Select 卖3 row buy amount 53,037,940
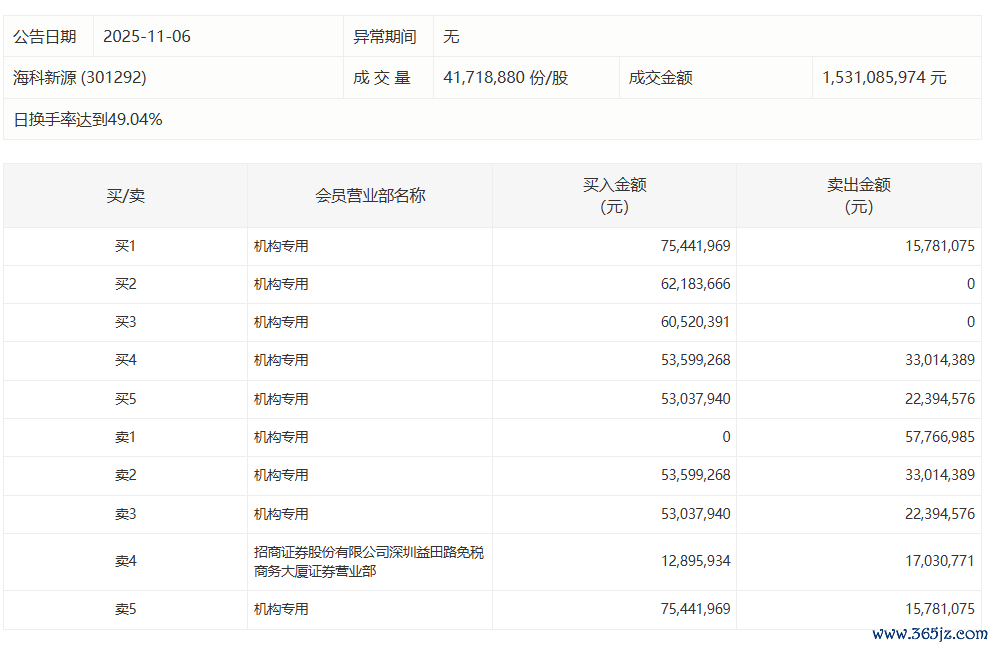The height and width of the screenshot is (649, 995). [695, 514]
